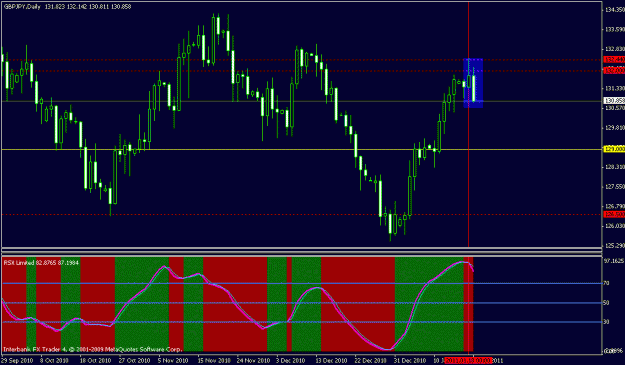The width and height of the screenshot is (625, 365).
Task: Click the 50 level label in RSX scale
Action: [x=606, y=303]
